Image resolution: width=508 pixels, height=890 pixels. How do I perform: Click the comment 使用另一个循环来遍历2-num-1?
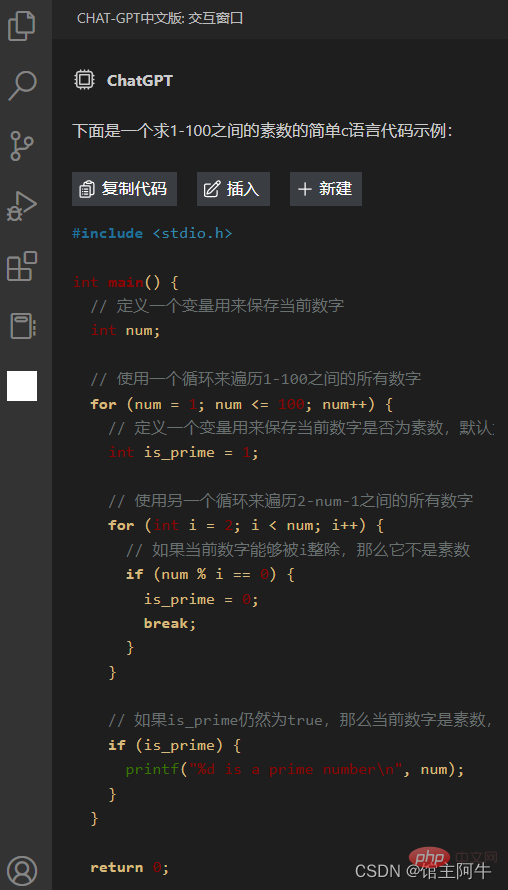pyautogui.click(x=291, y=501)
